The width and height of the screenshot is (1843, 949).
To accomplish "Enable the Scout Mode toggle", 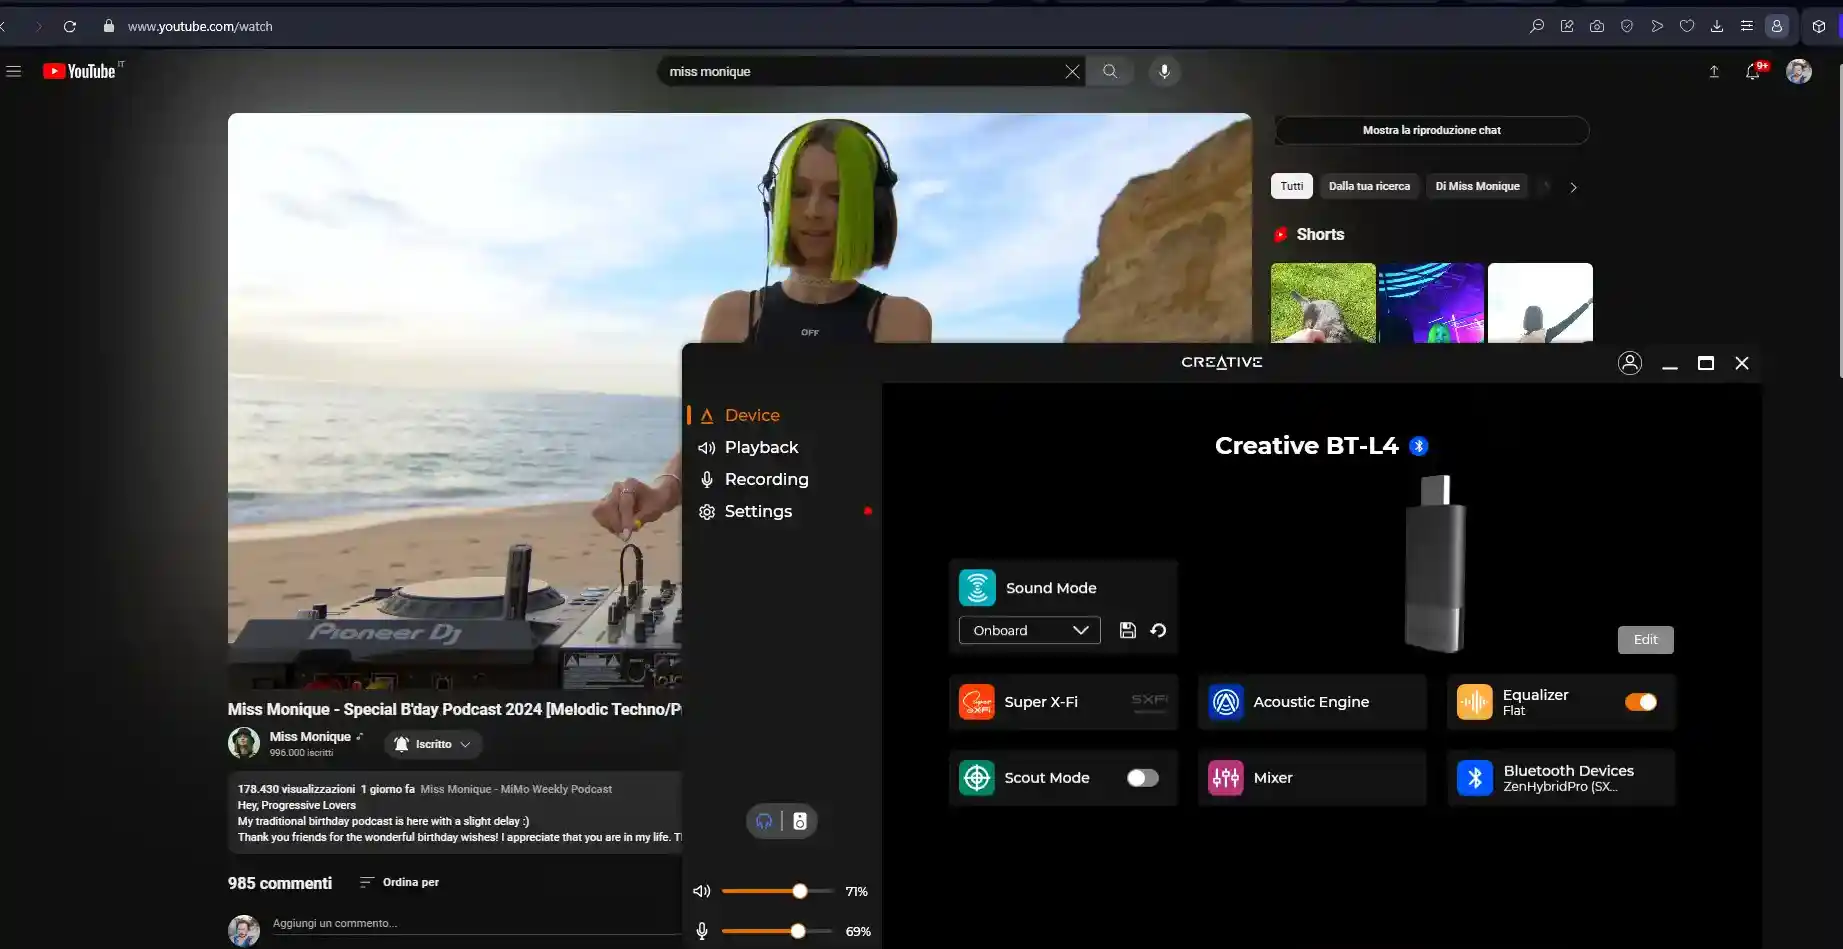I will 1142,778.
